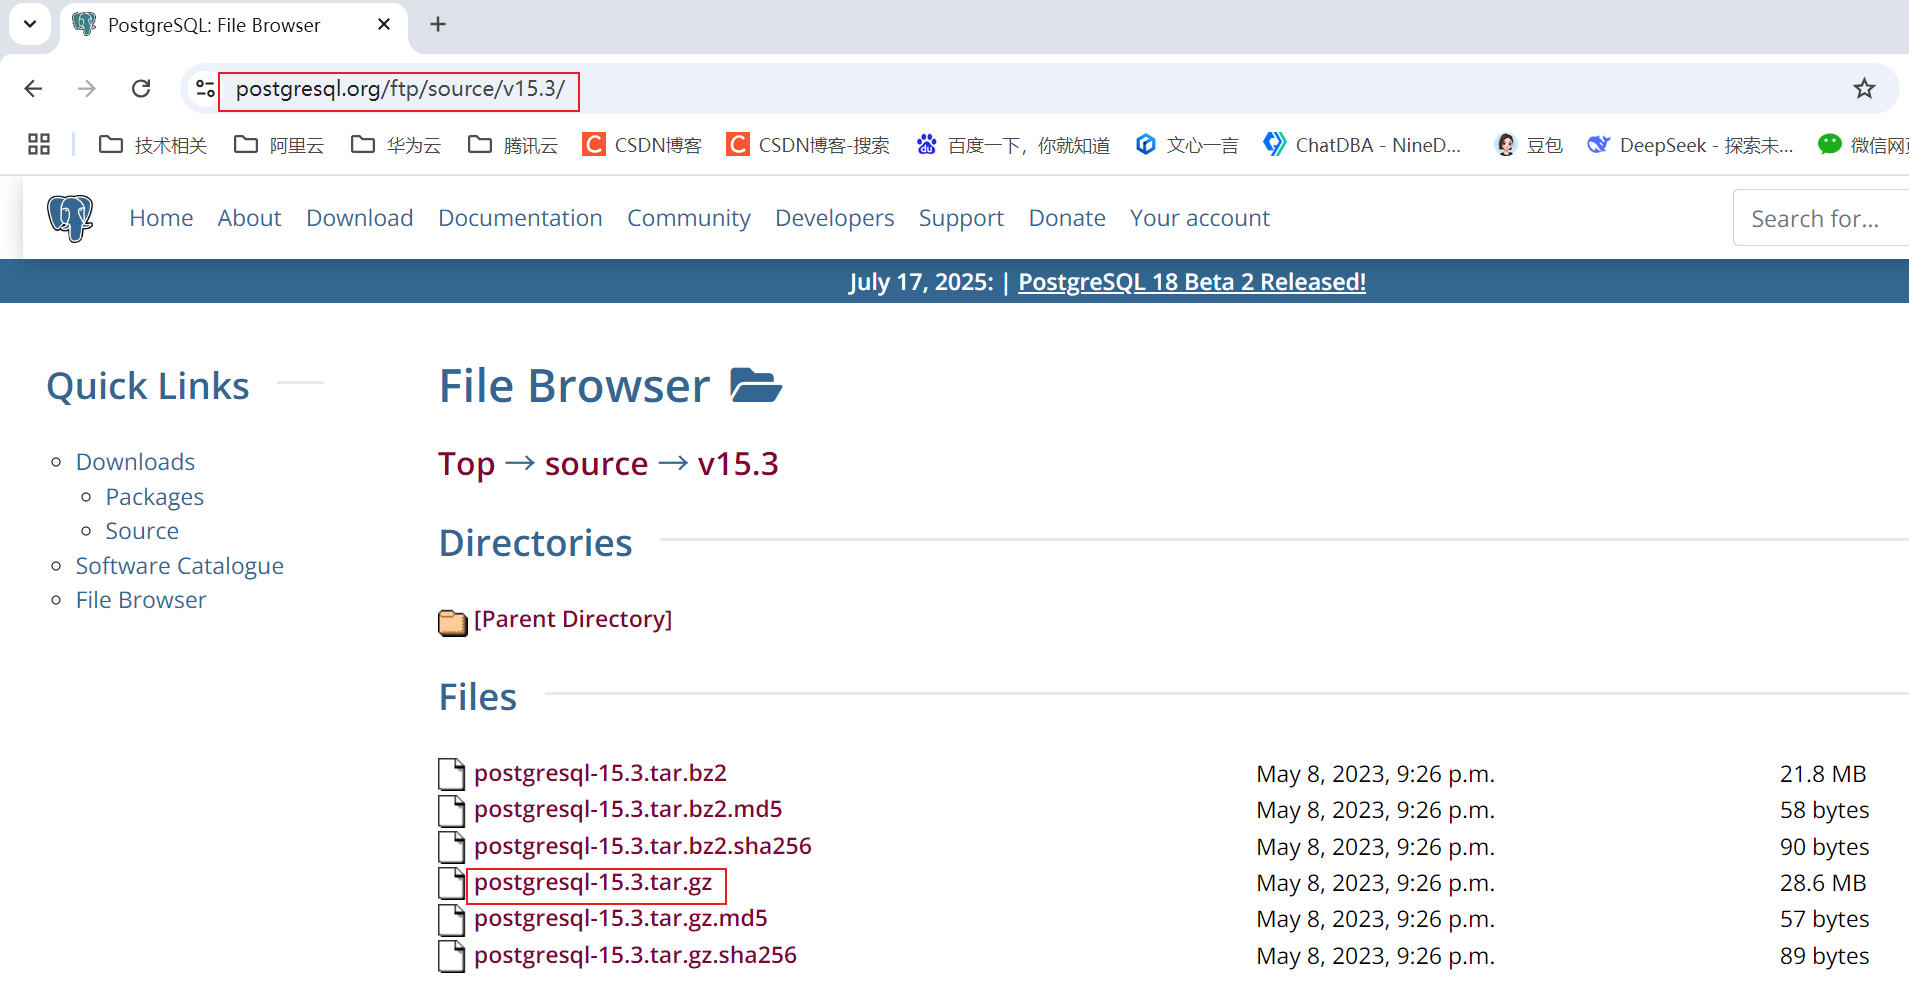Image resolution: width=1909 pixels, height=1004 pixels.
Task: Open the Documentation navigation item
Action: click(520, 218)
